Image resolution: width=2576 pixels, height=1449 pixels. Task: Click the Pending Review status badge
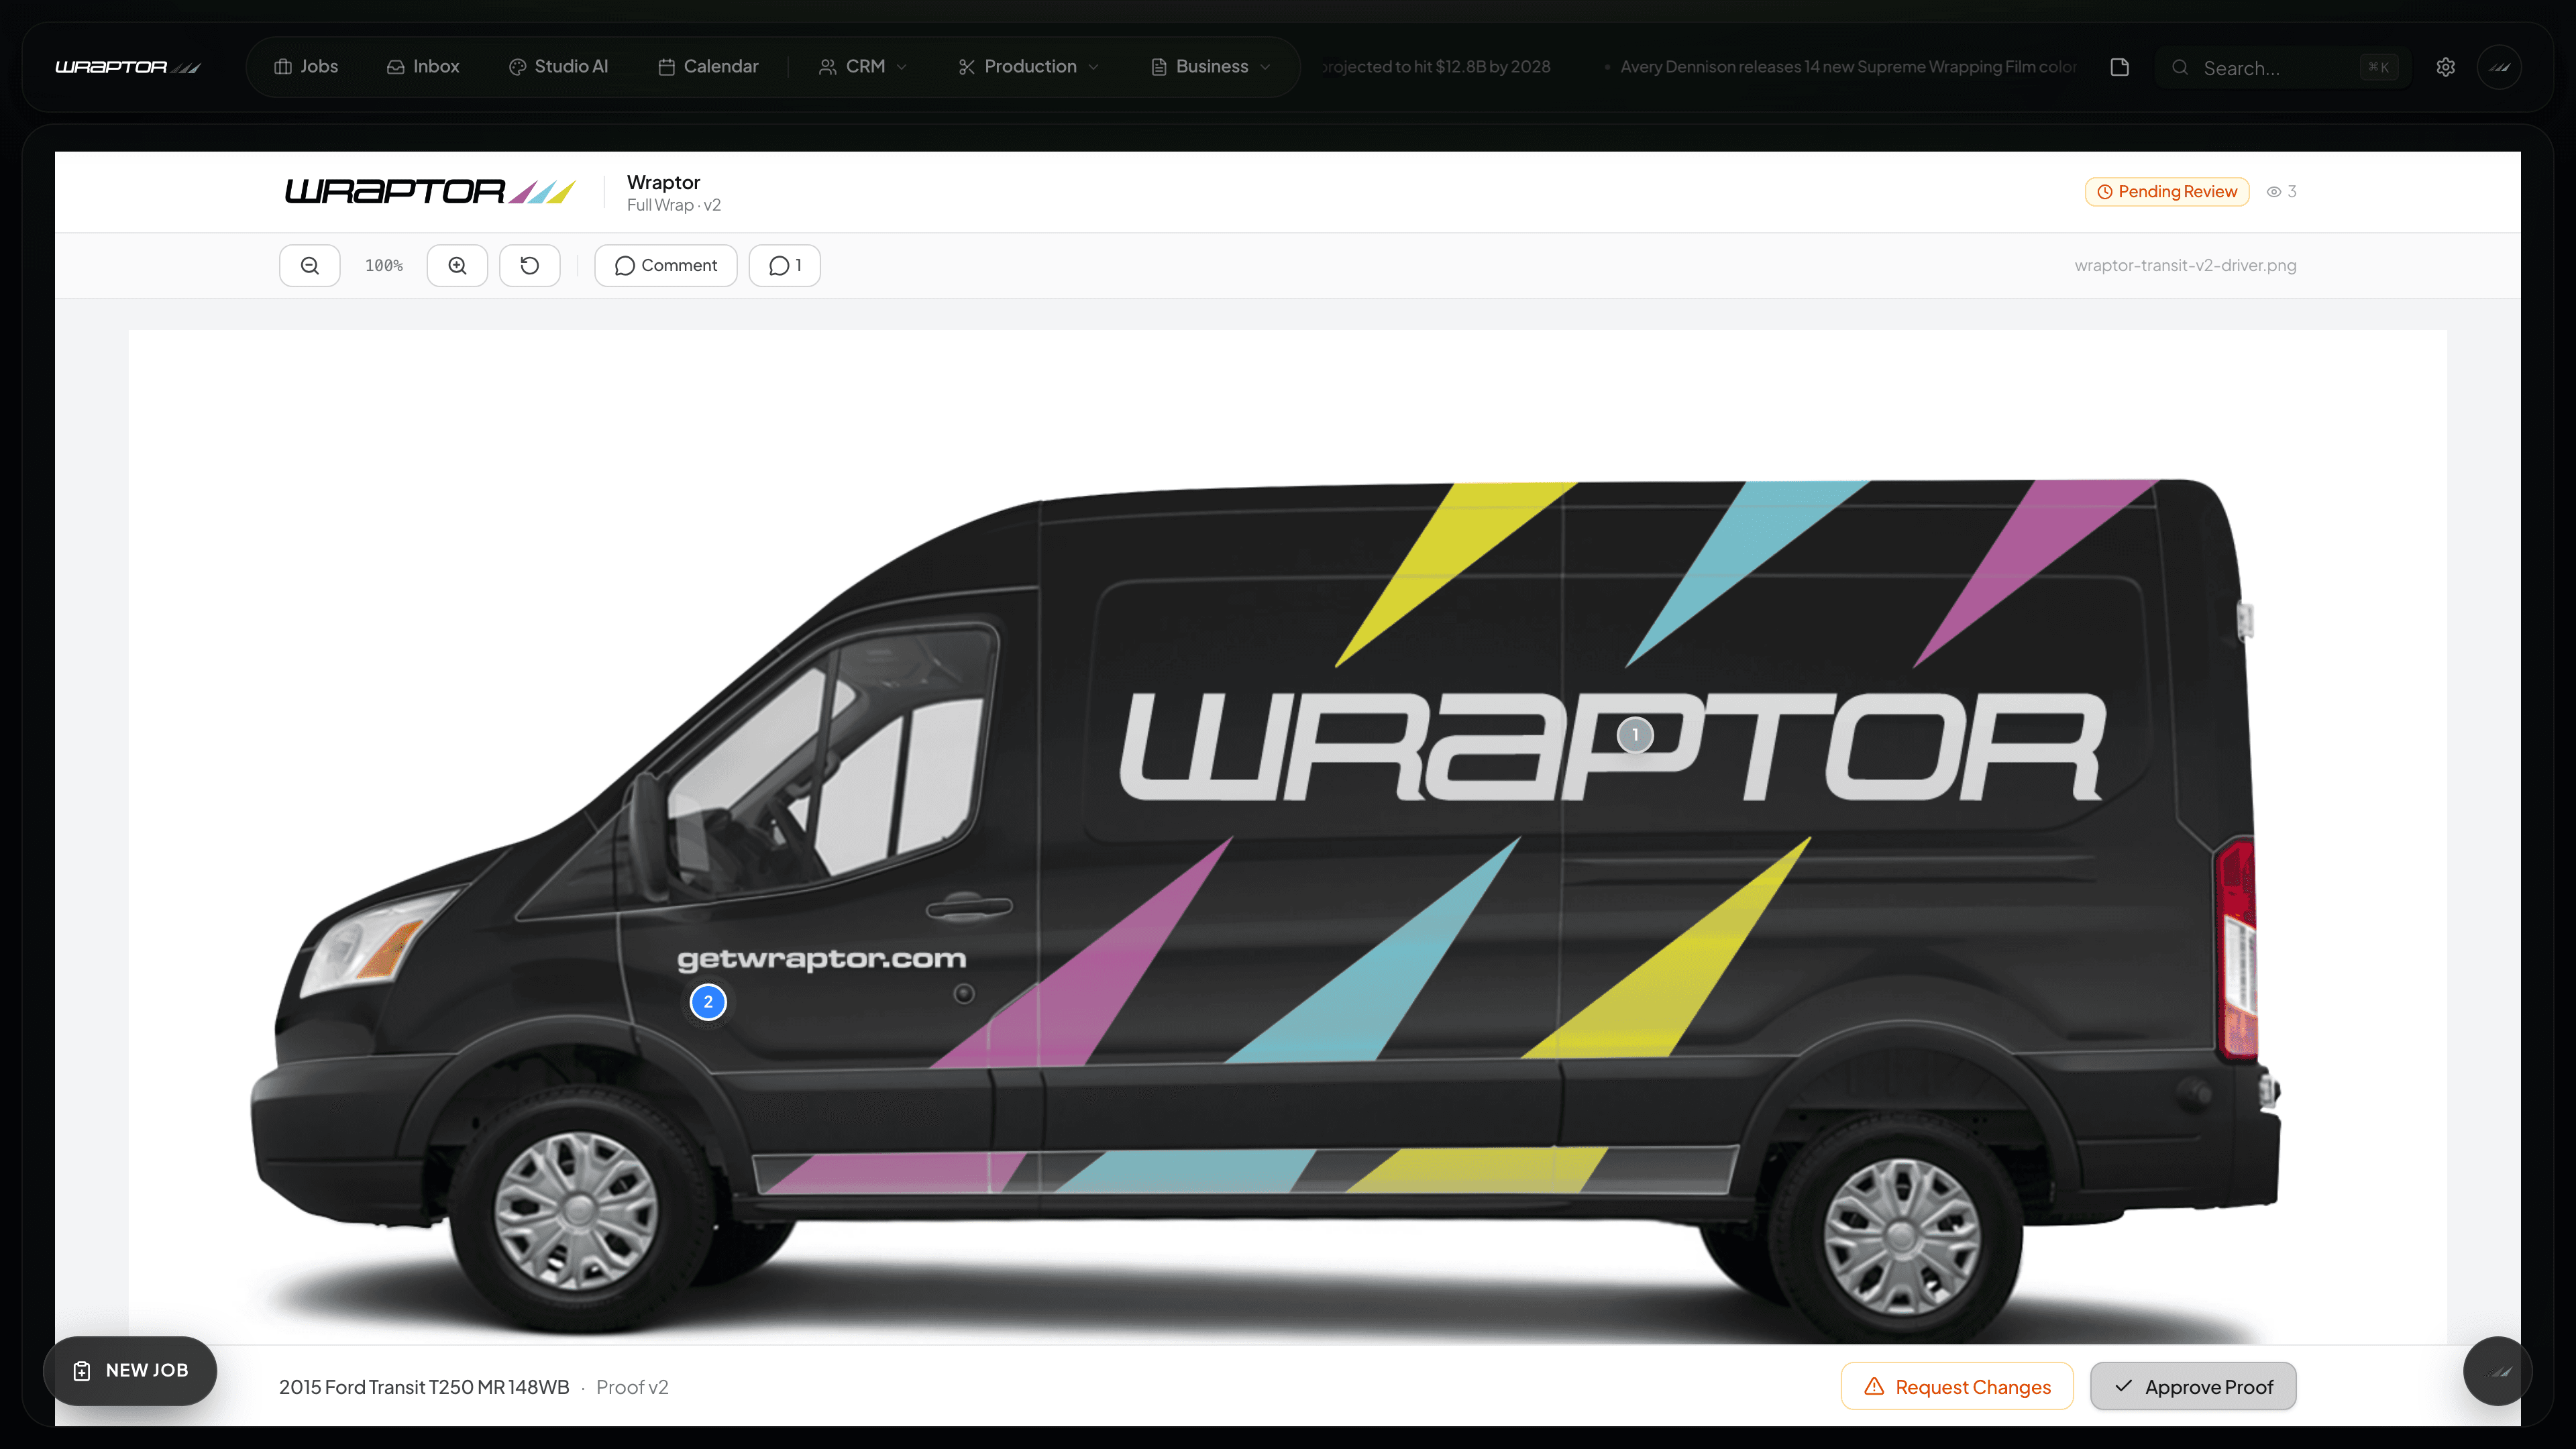coord(2166,191)
